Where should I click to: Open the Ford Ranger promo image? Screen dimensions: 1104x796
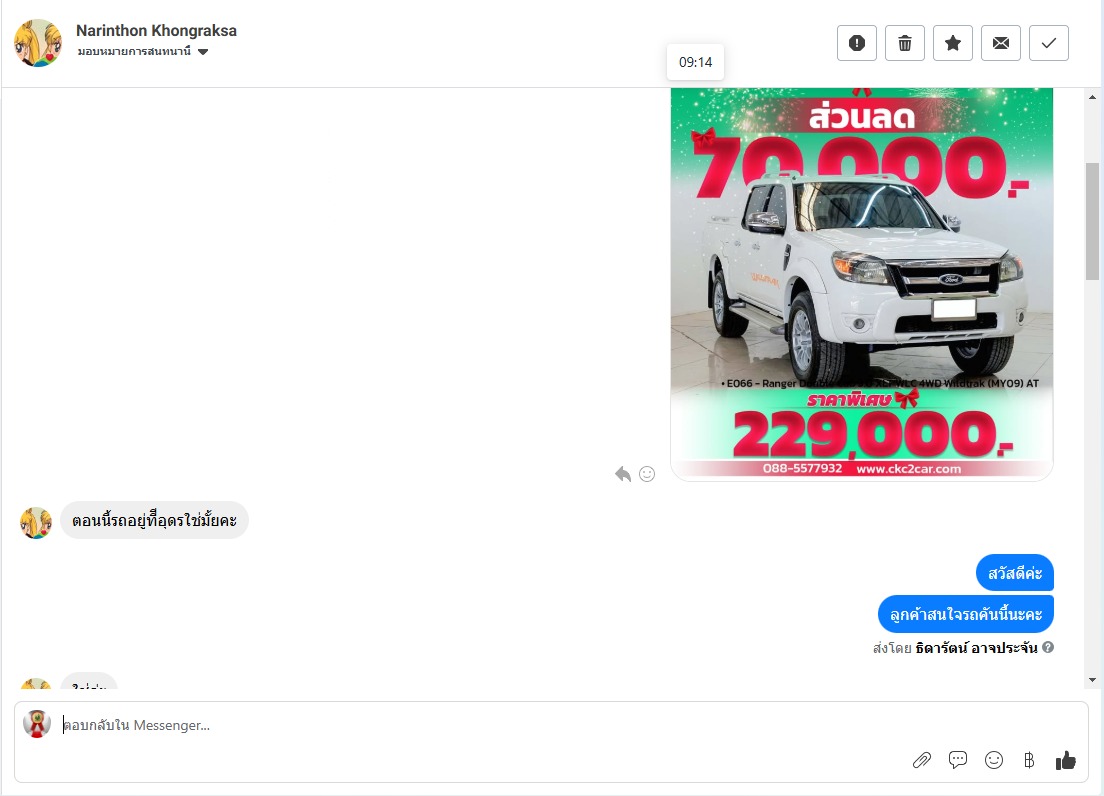pyautogui.click(x=862, y=284)
